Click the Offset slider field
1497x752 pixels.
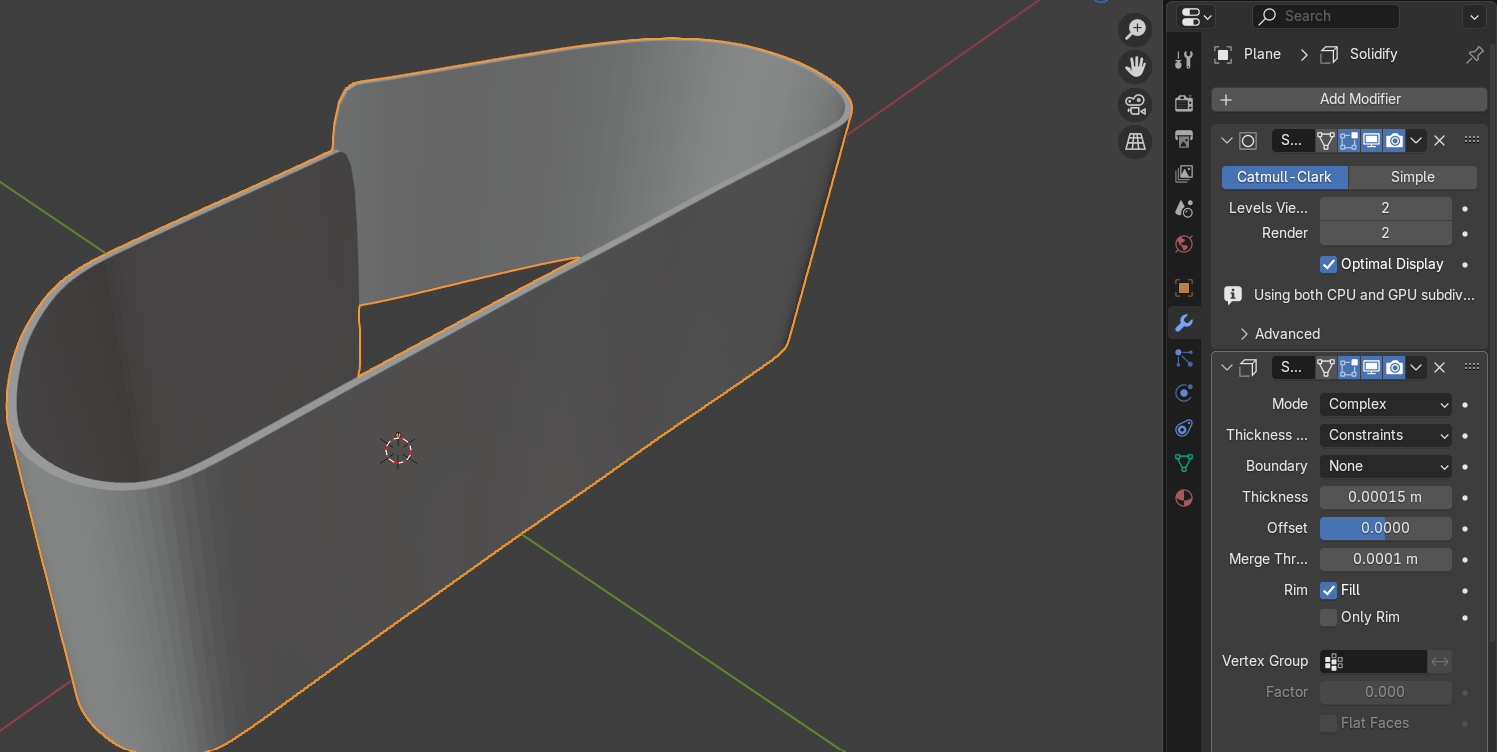1385,528
